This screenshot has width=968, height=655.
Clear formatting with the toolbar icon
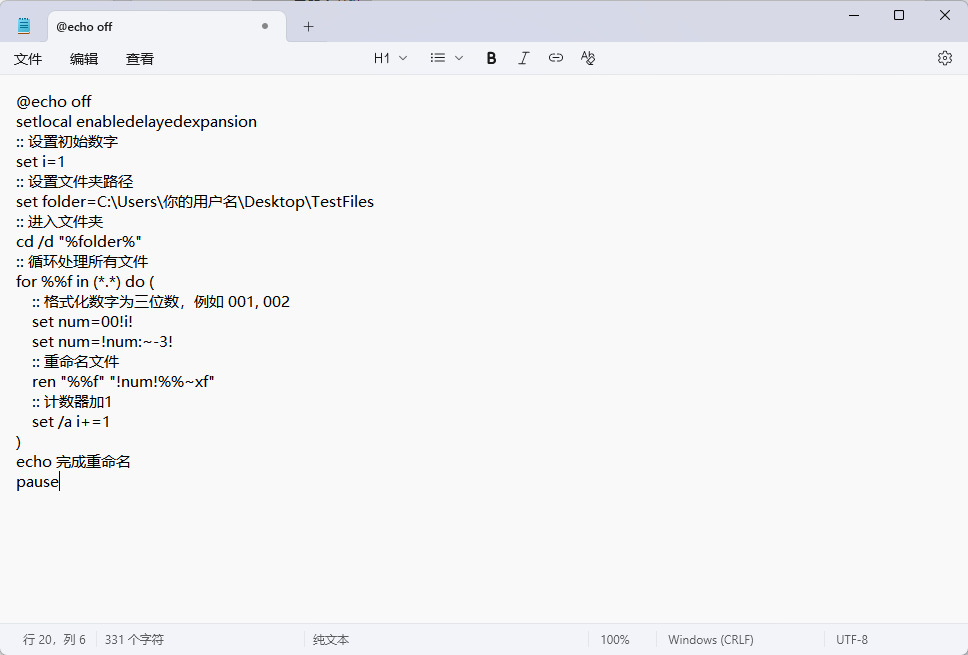tap(588, 58)
